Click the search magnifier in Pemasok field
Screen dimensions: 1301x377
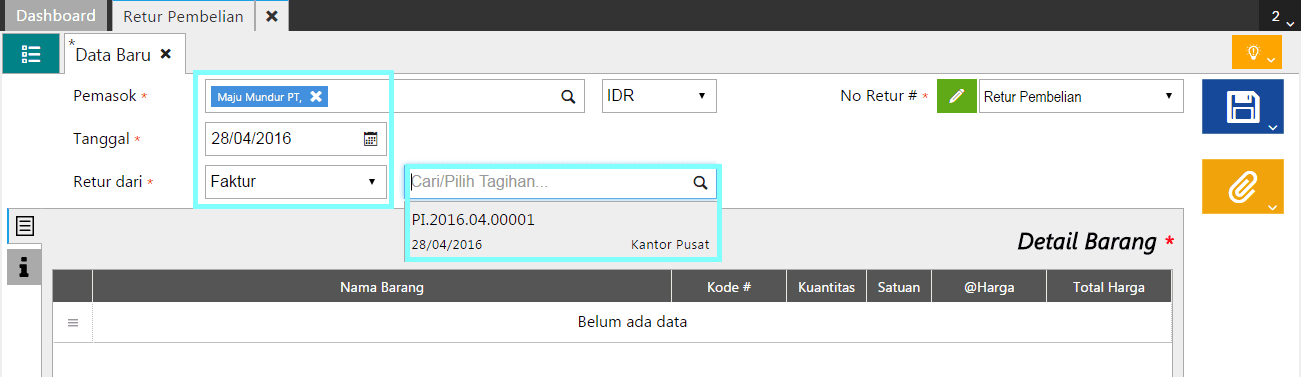[567, 97]
